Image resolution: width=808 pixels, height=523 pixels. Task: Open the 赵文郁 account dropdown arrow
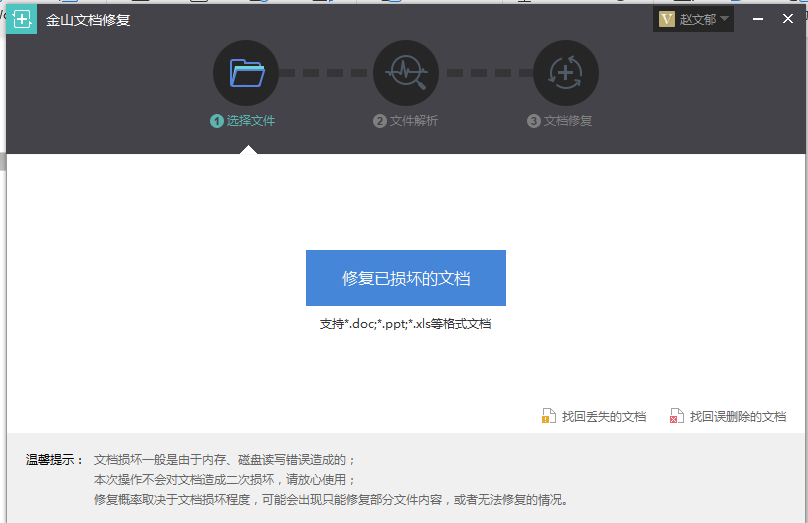[725, 19]
